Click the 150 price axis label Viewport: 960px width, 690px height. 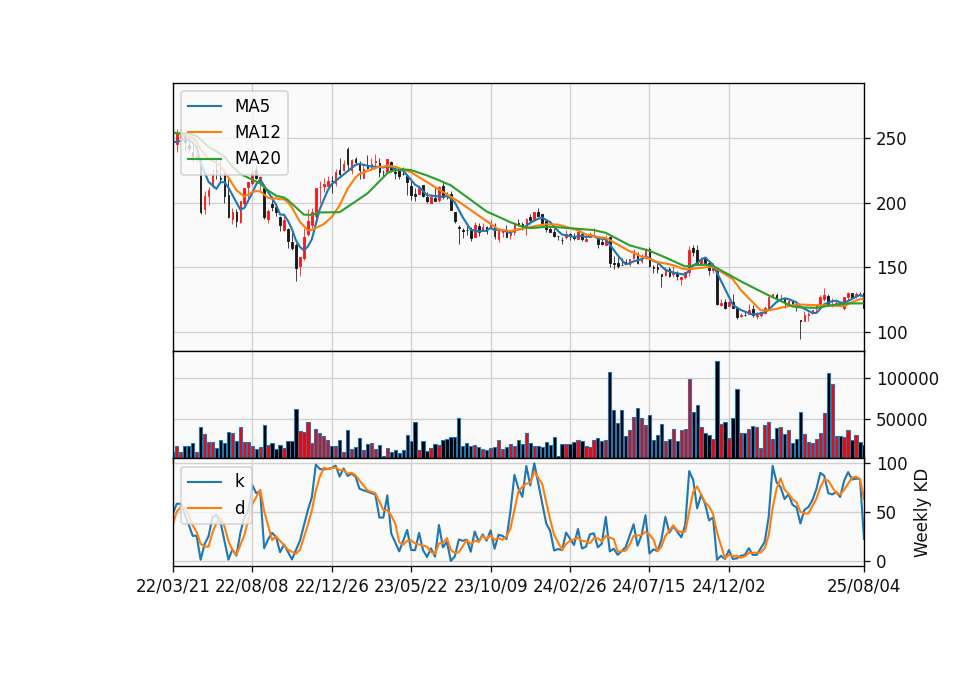(x=891, y=268)
